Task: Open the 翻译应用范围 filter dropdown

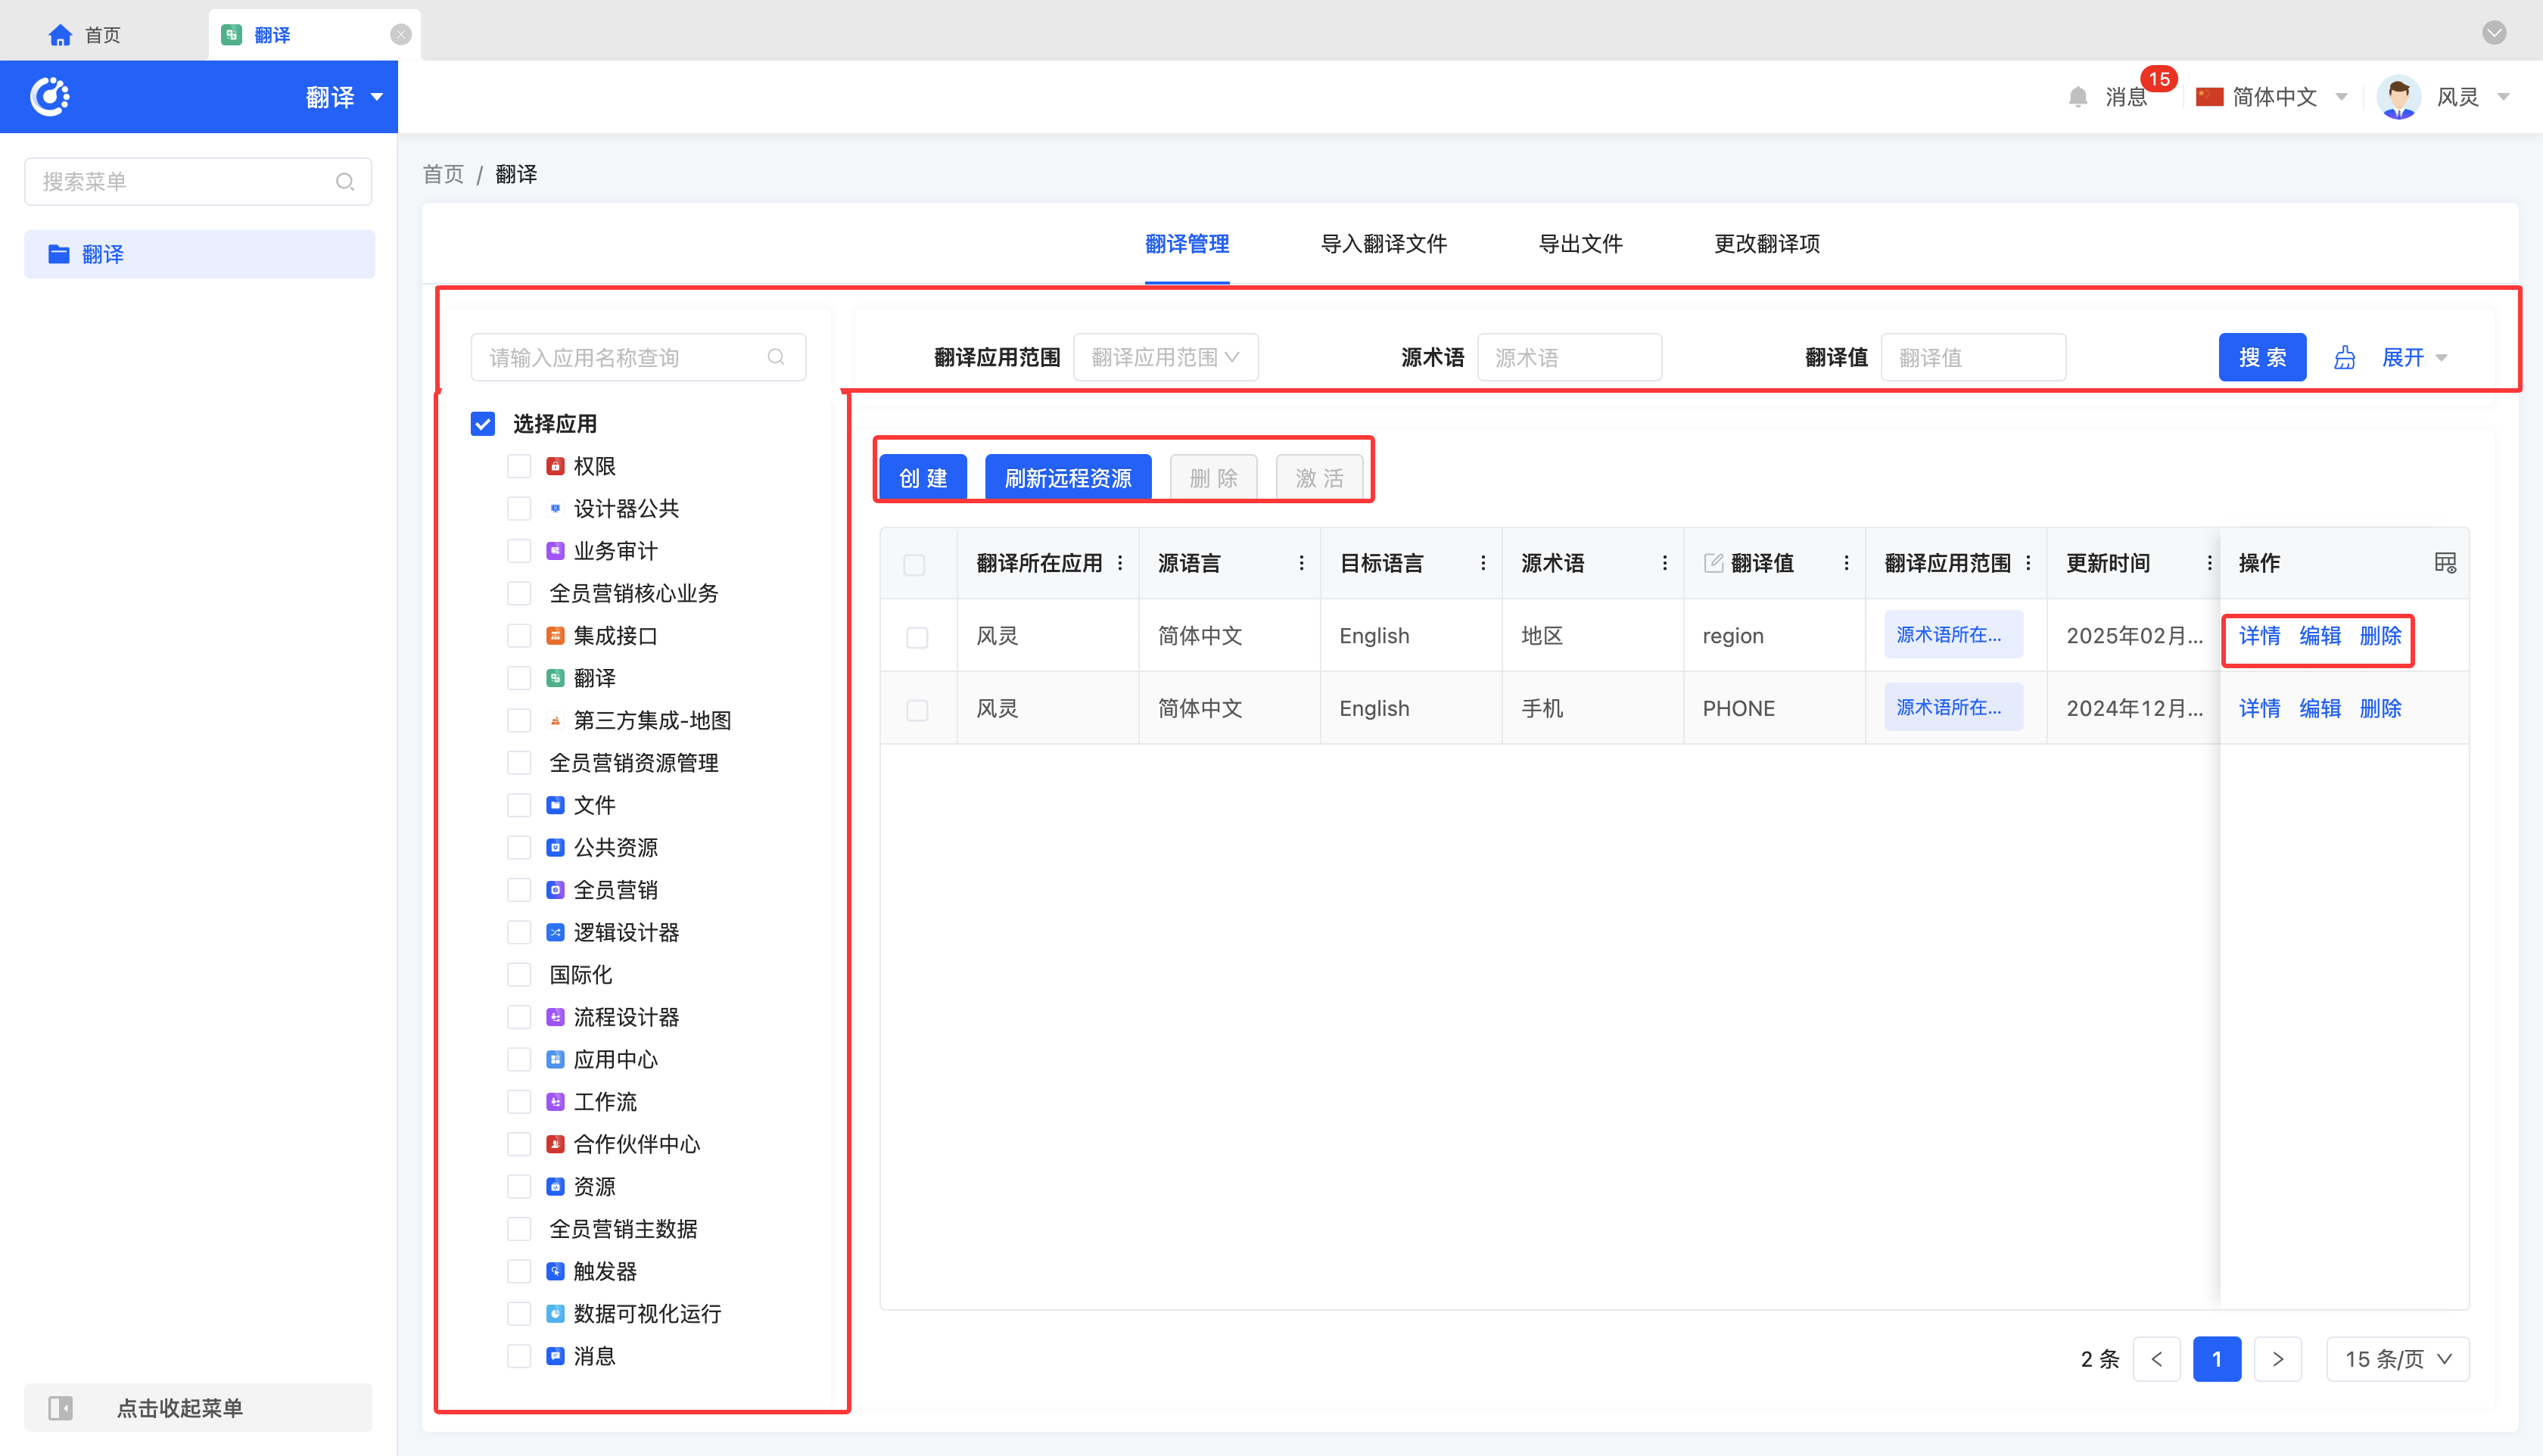Action: pyautogui.click(x=1165, y=357)
